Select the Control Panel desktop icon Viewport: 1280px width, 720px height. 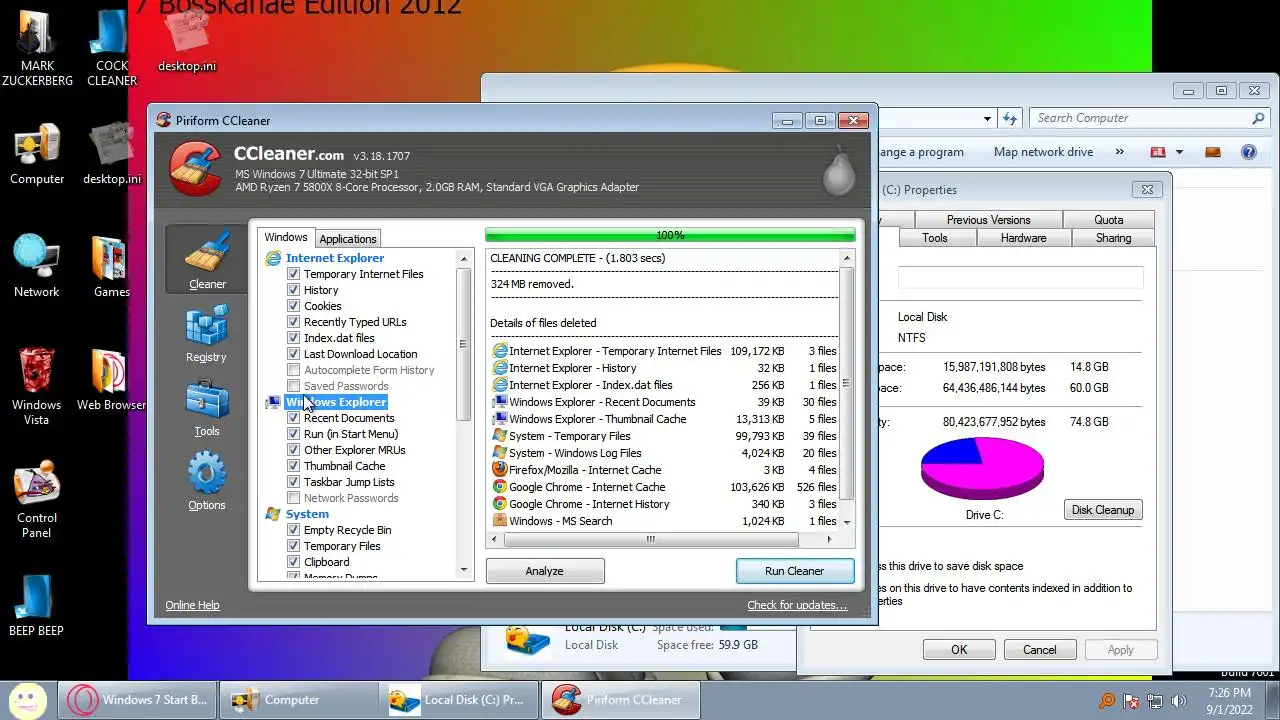click(x=37, y=500)
